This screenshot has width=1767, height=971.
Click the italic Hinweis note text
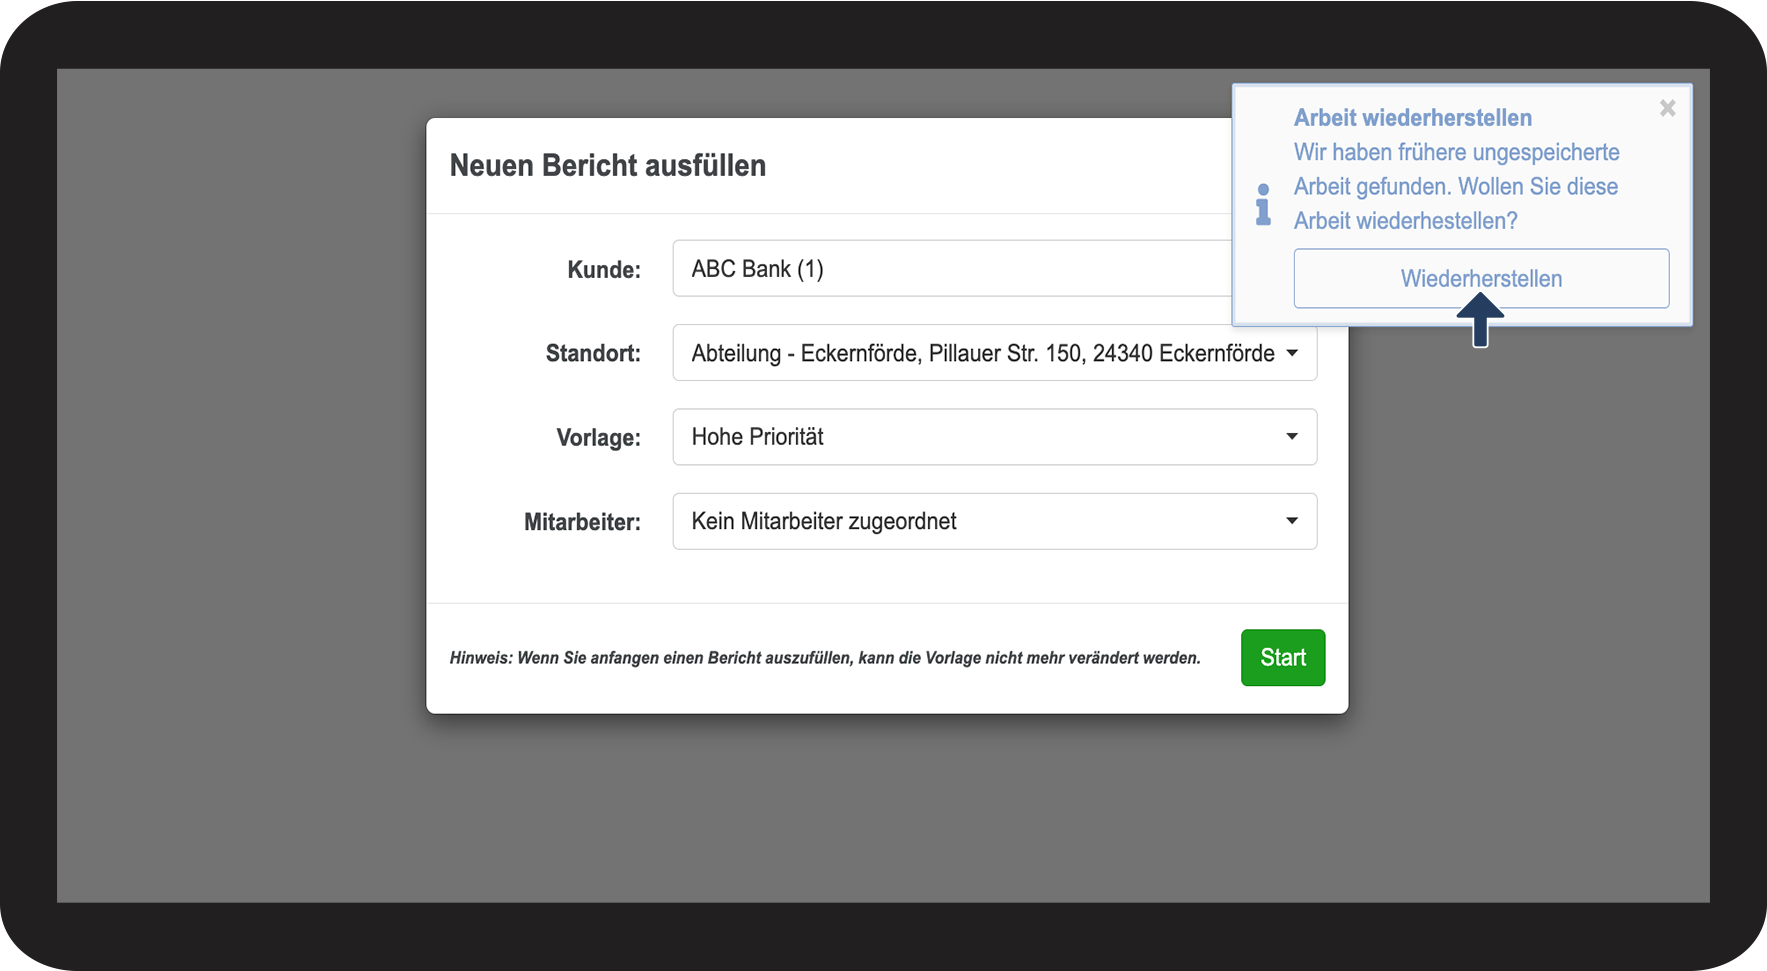tap(825, 658)
